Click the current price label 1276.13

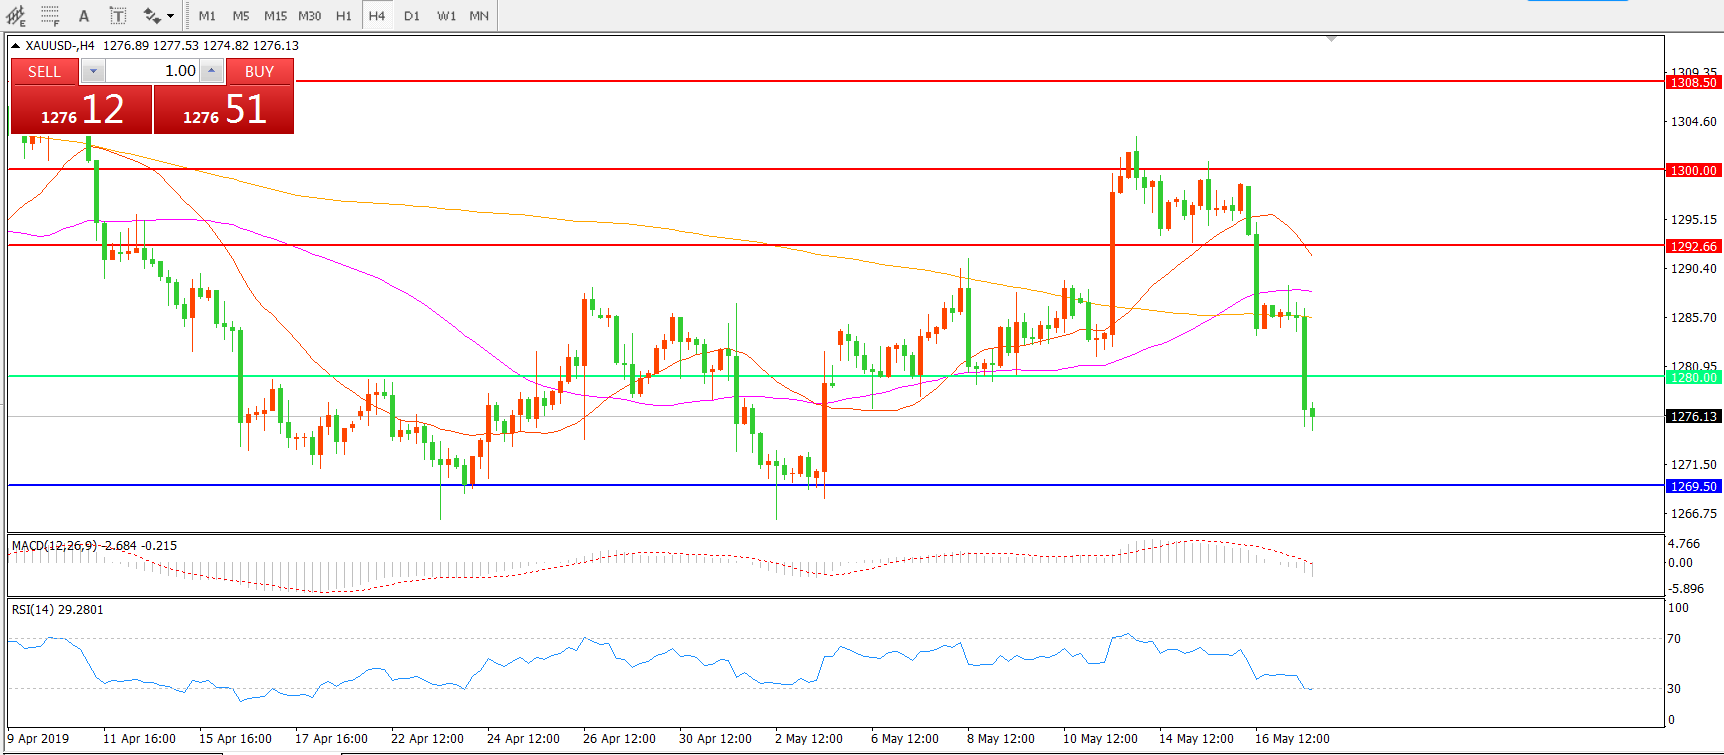point(1694,416)
